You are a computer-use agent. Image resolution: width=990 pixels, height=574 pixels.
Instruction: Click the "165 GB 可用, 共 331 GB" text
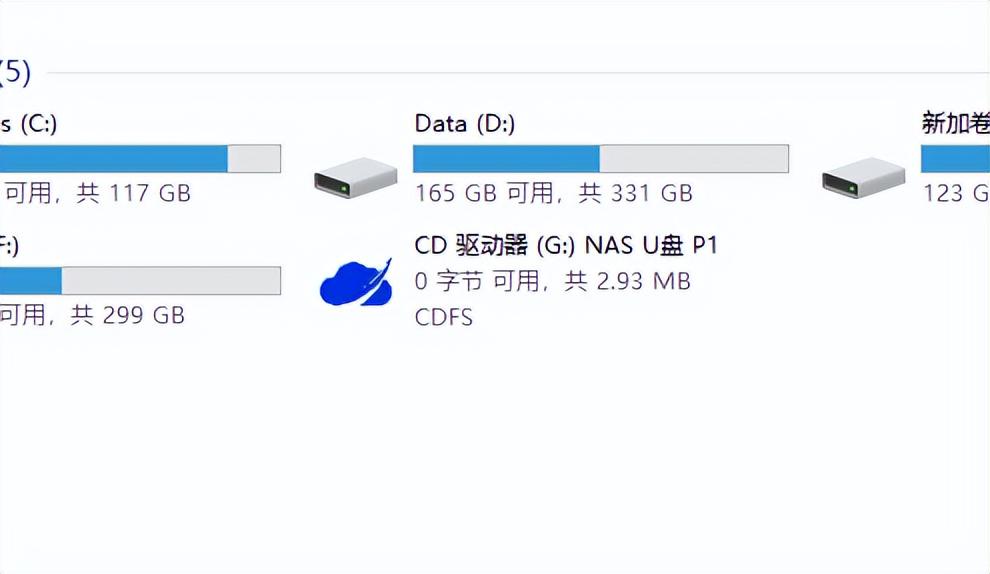point(553,193)
